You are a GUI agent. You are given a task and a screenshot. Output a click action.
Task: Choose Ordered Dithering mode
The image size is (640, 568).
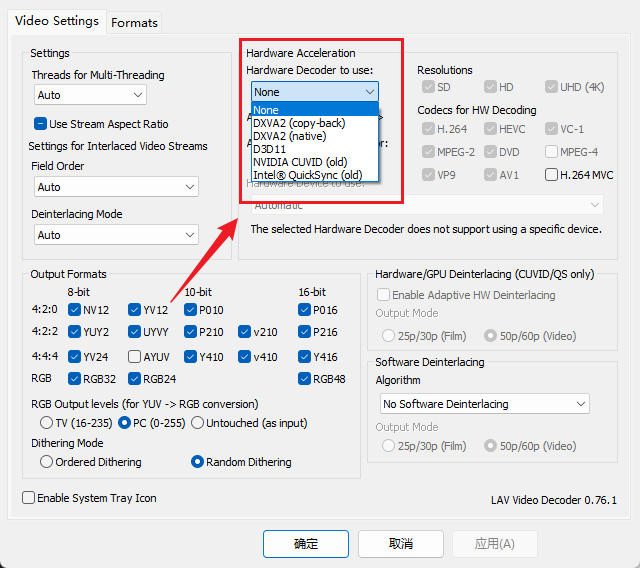click(47, 462)
